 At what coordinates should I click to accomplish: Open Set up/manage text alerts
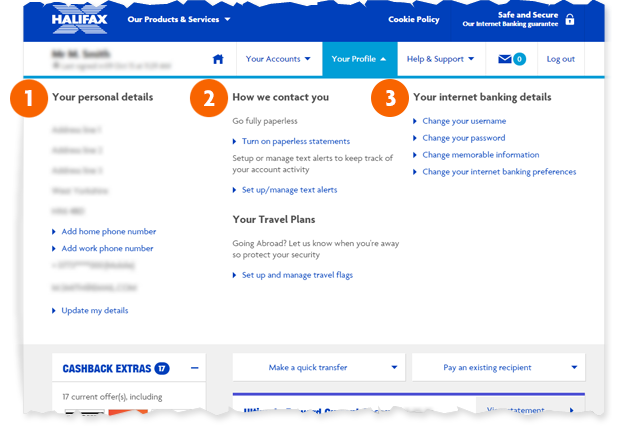(x=290, y=190)
